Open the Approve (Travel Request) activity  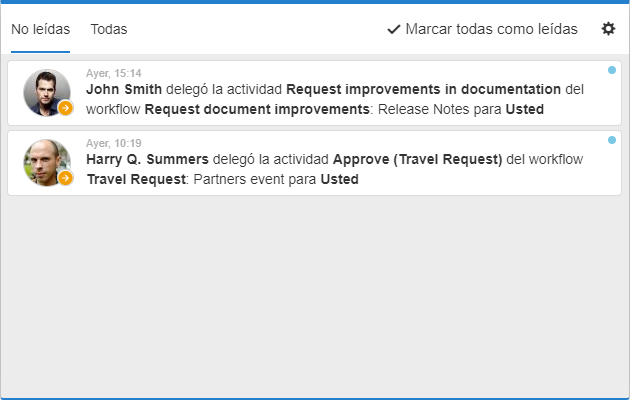(x=417, y=159)
